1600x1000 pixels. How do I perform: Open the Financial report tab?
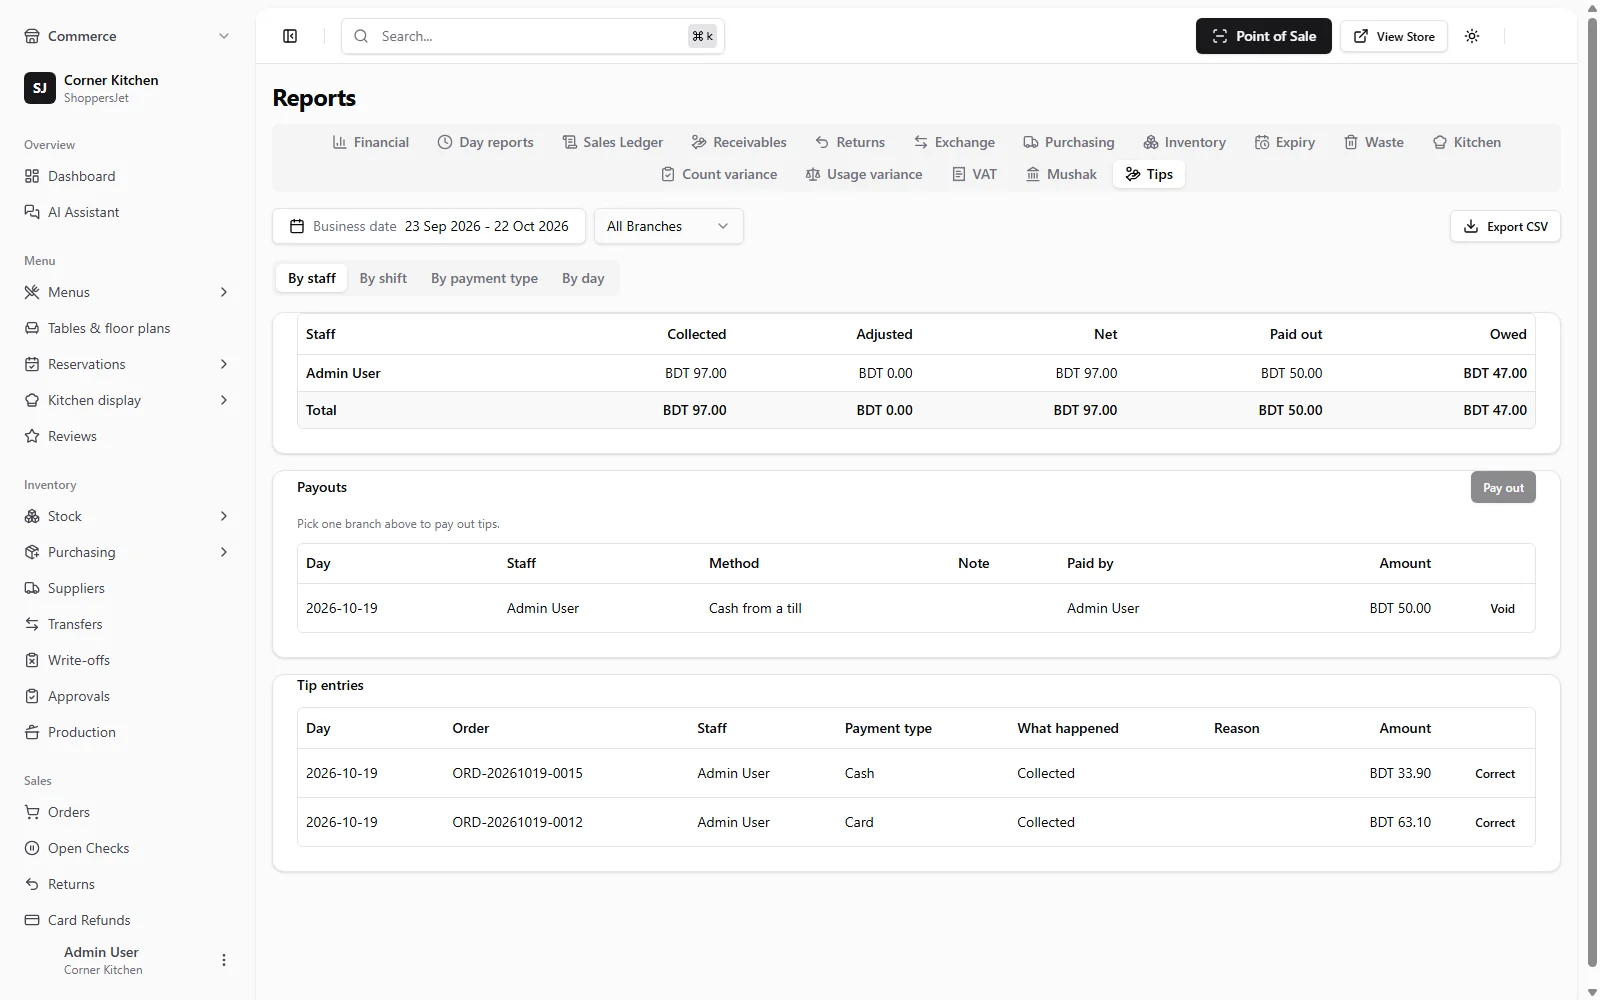pos(371,142)
